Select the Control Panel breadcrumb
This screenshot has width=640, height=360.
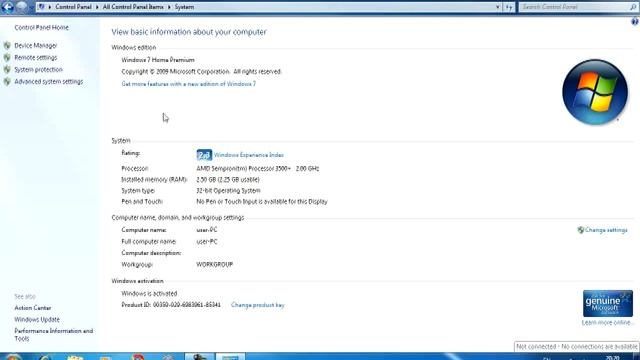click(73, 7)
